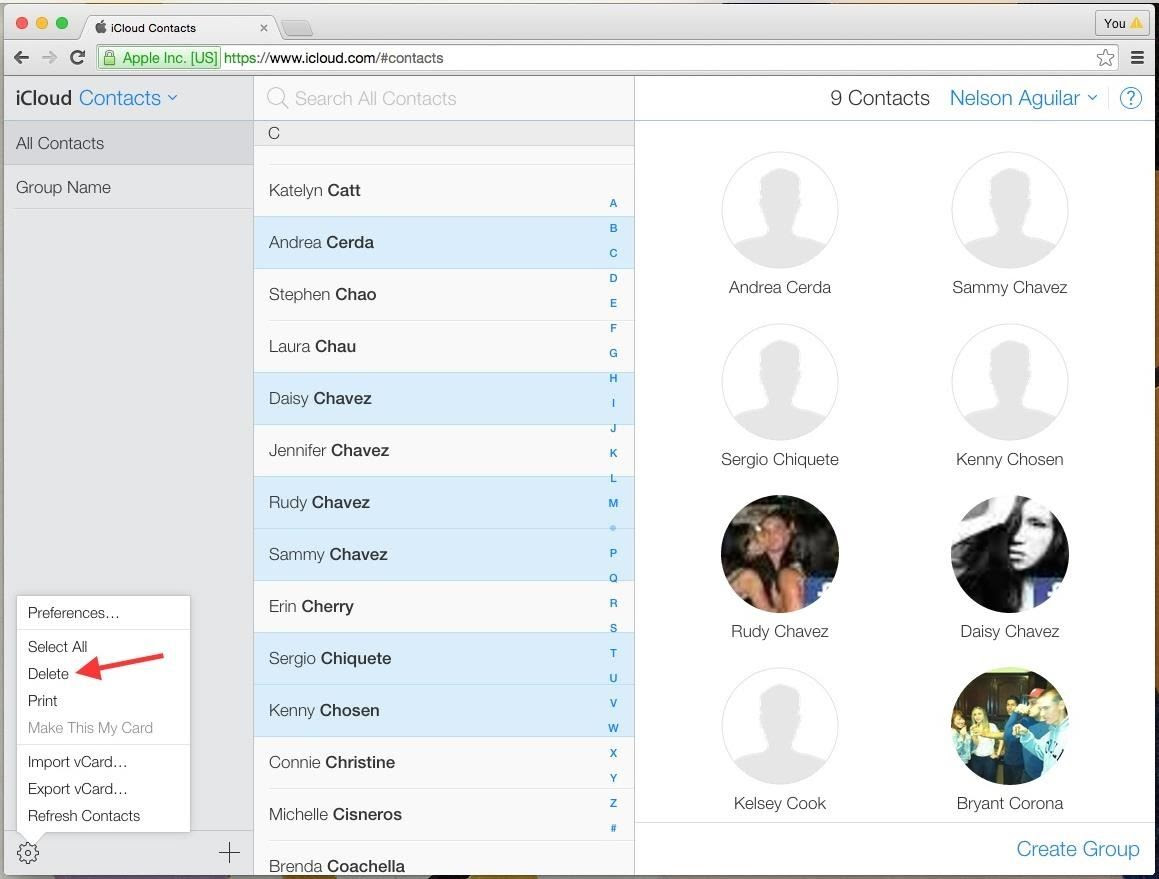Click the browser reload icon
This screenshot has width=1159, height=879.
click(77, 58)
